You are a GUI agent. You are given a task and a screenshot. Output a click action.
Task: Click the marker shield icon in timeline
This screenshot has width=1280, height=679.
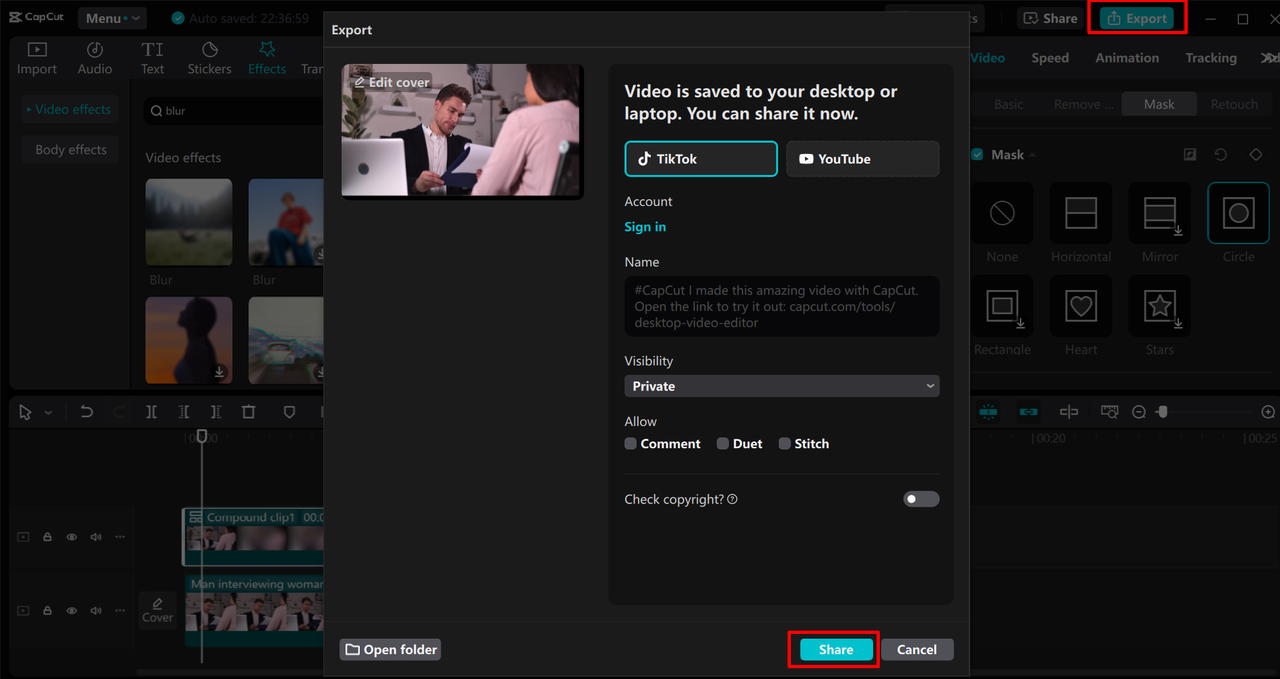point(289,412)
